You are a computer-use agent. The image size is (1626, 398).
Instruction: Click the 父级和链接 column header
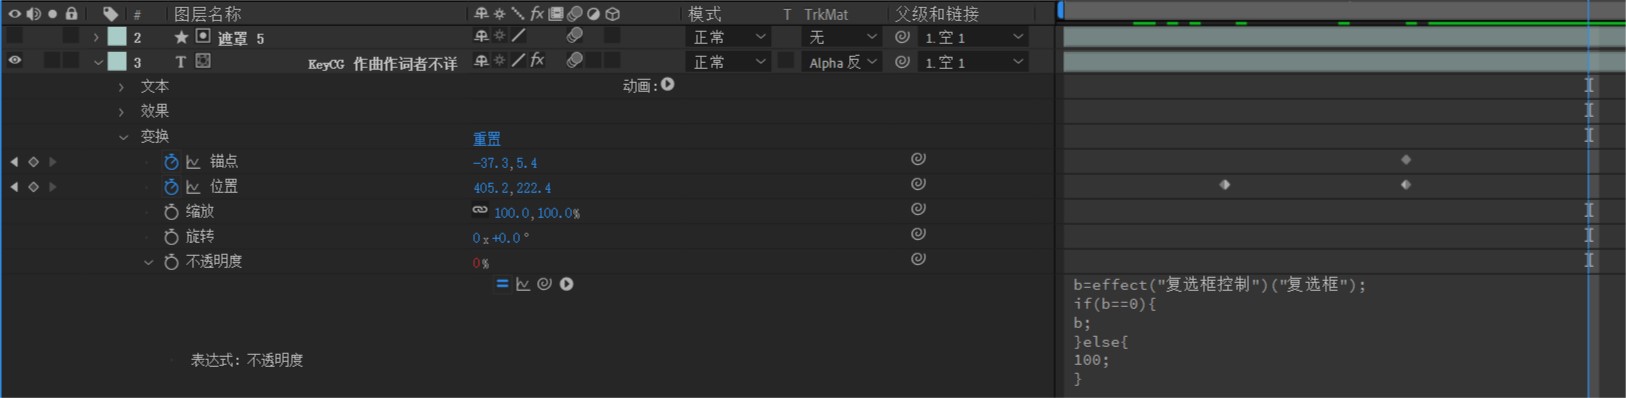[937, 14]
